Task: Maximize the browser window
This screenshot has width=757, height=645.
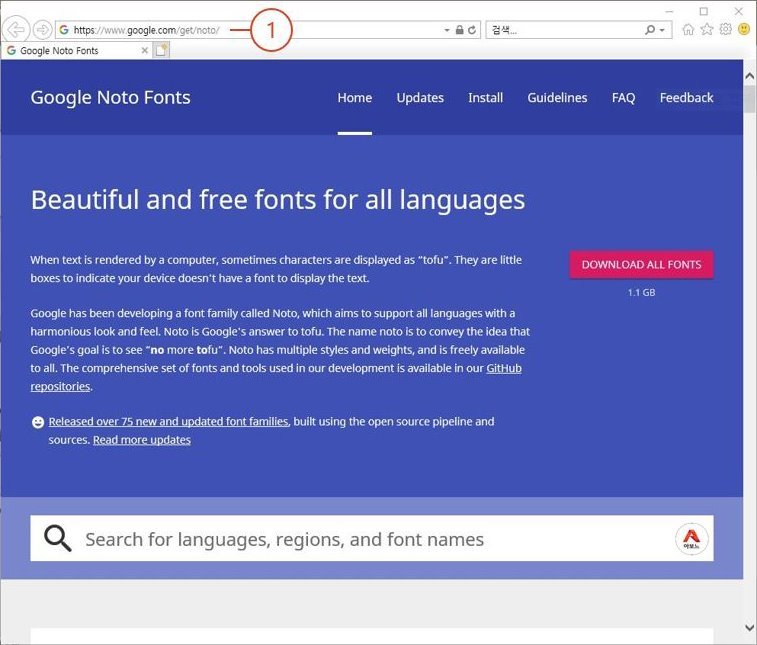Action: (x=704, y=11)
